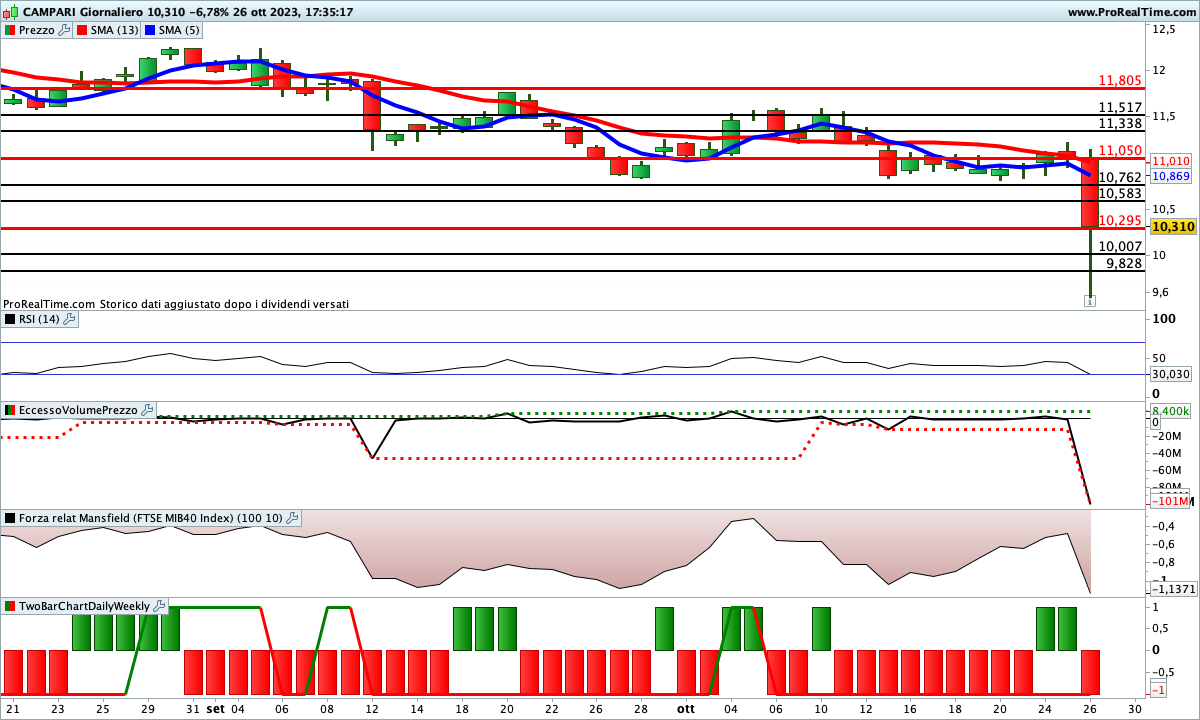1200x720 pixels.
Task: Open RSI (14) settings wrench
Action: coord(68,319)
